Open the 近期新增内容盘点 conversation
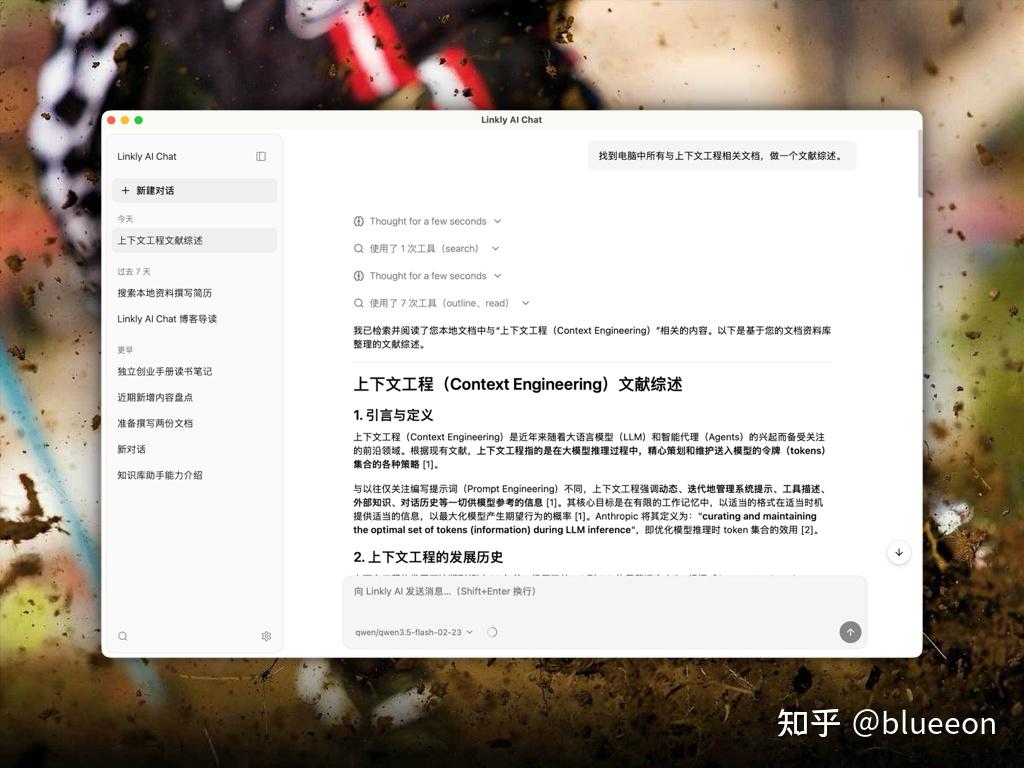This screenshot has height=768, width=1024. (195, 397)
